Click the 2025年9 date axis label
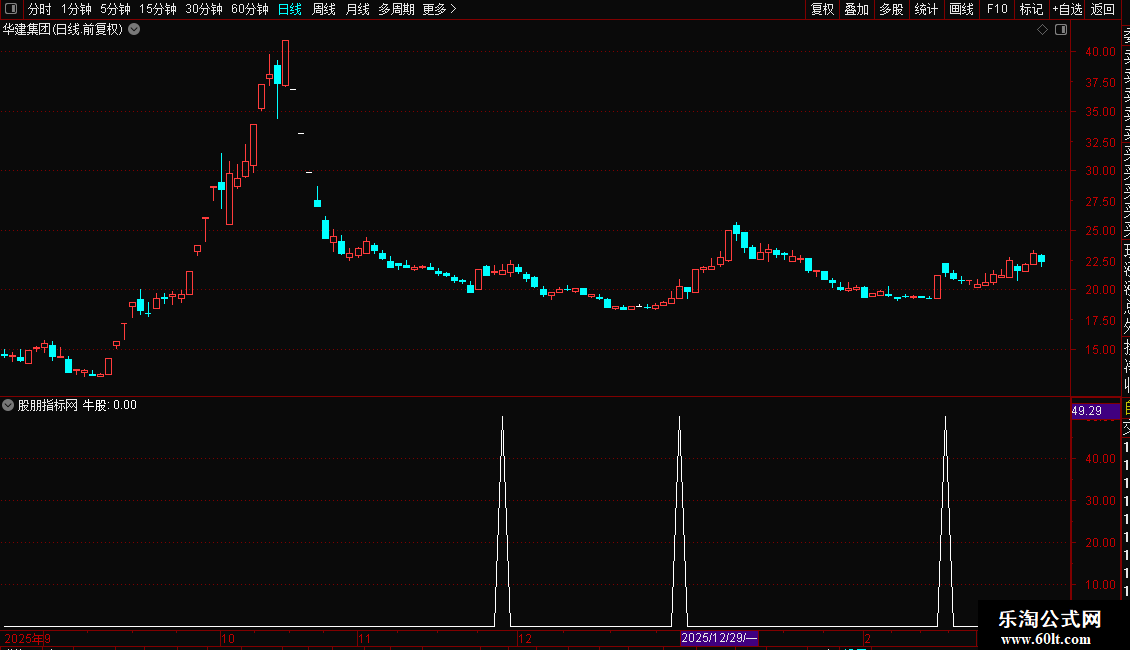The width and height of the screenshot is (1130, 650). click(x=27, y=638)
